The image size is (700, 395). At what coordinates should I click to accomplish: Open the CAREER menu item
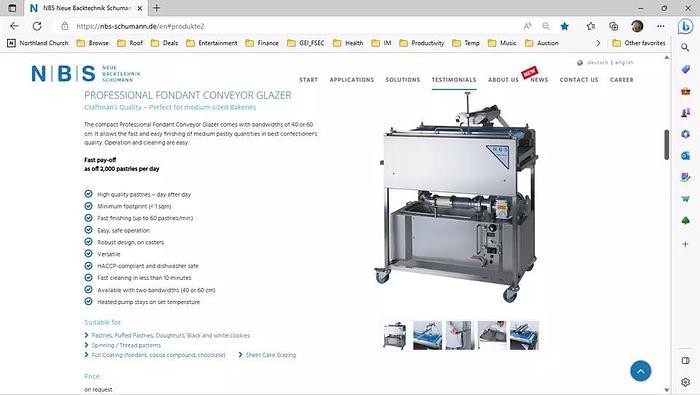coord(621,80)
